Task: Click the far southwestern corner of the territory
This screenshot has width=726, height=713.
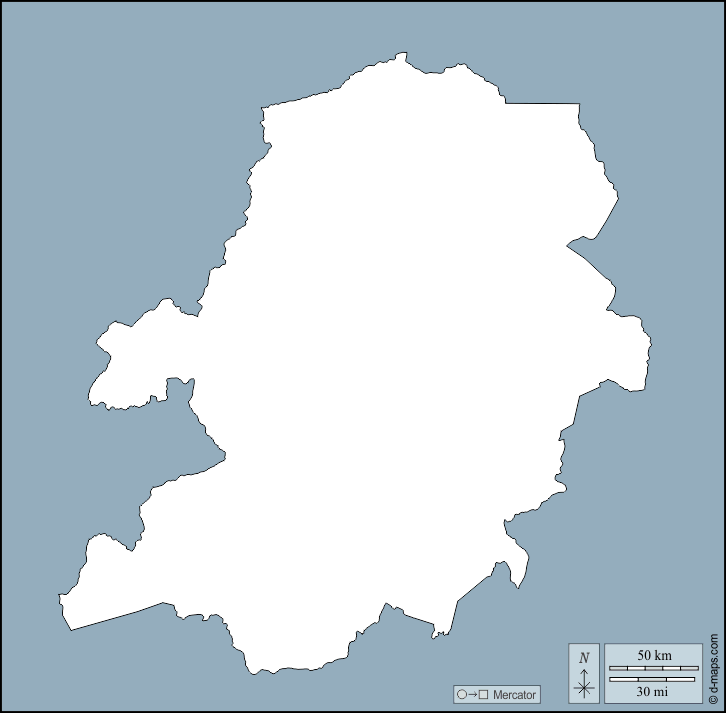Action: (x=70, y=623)
